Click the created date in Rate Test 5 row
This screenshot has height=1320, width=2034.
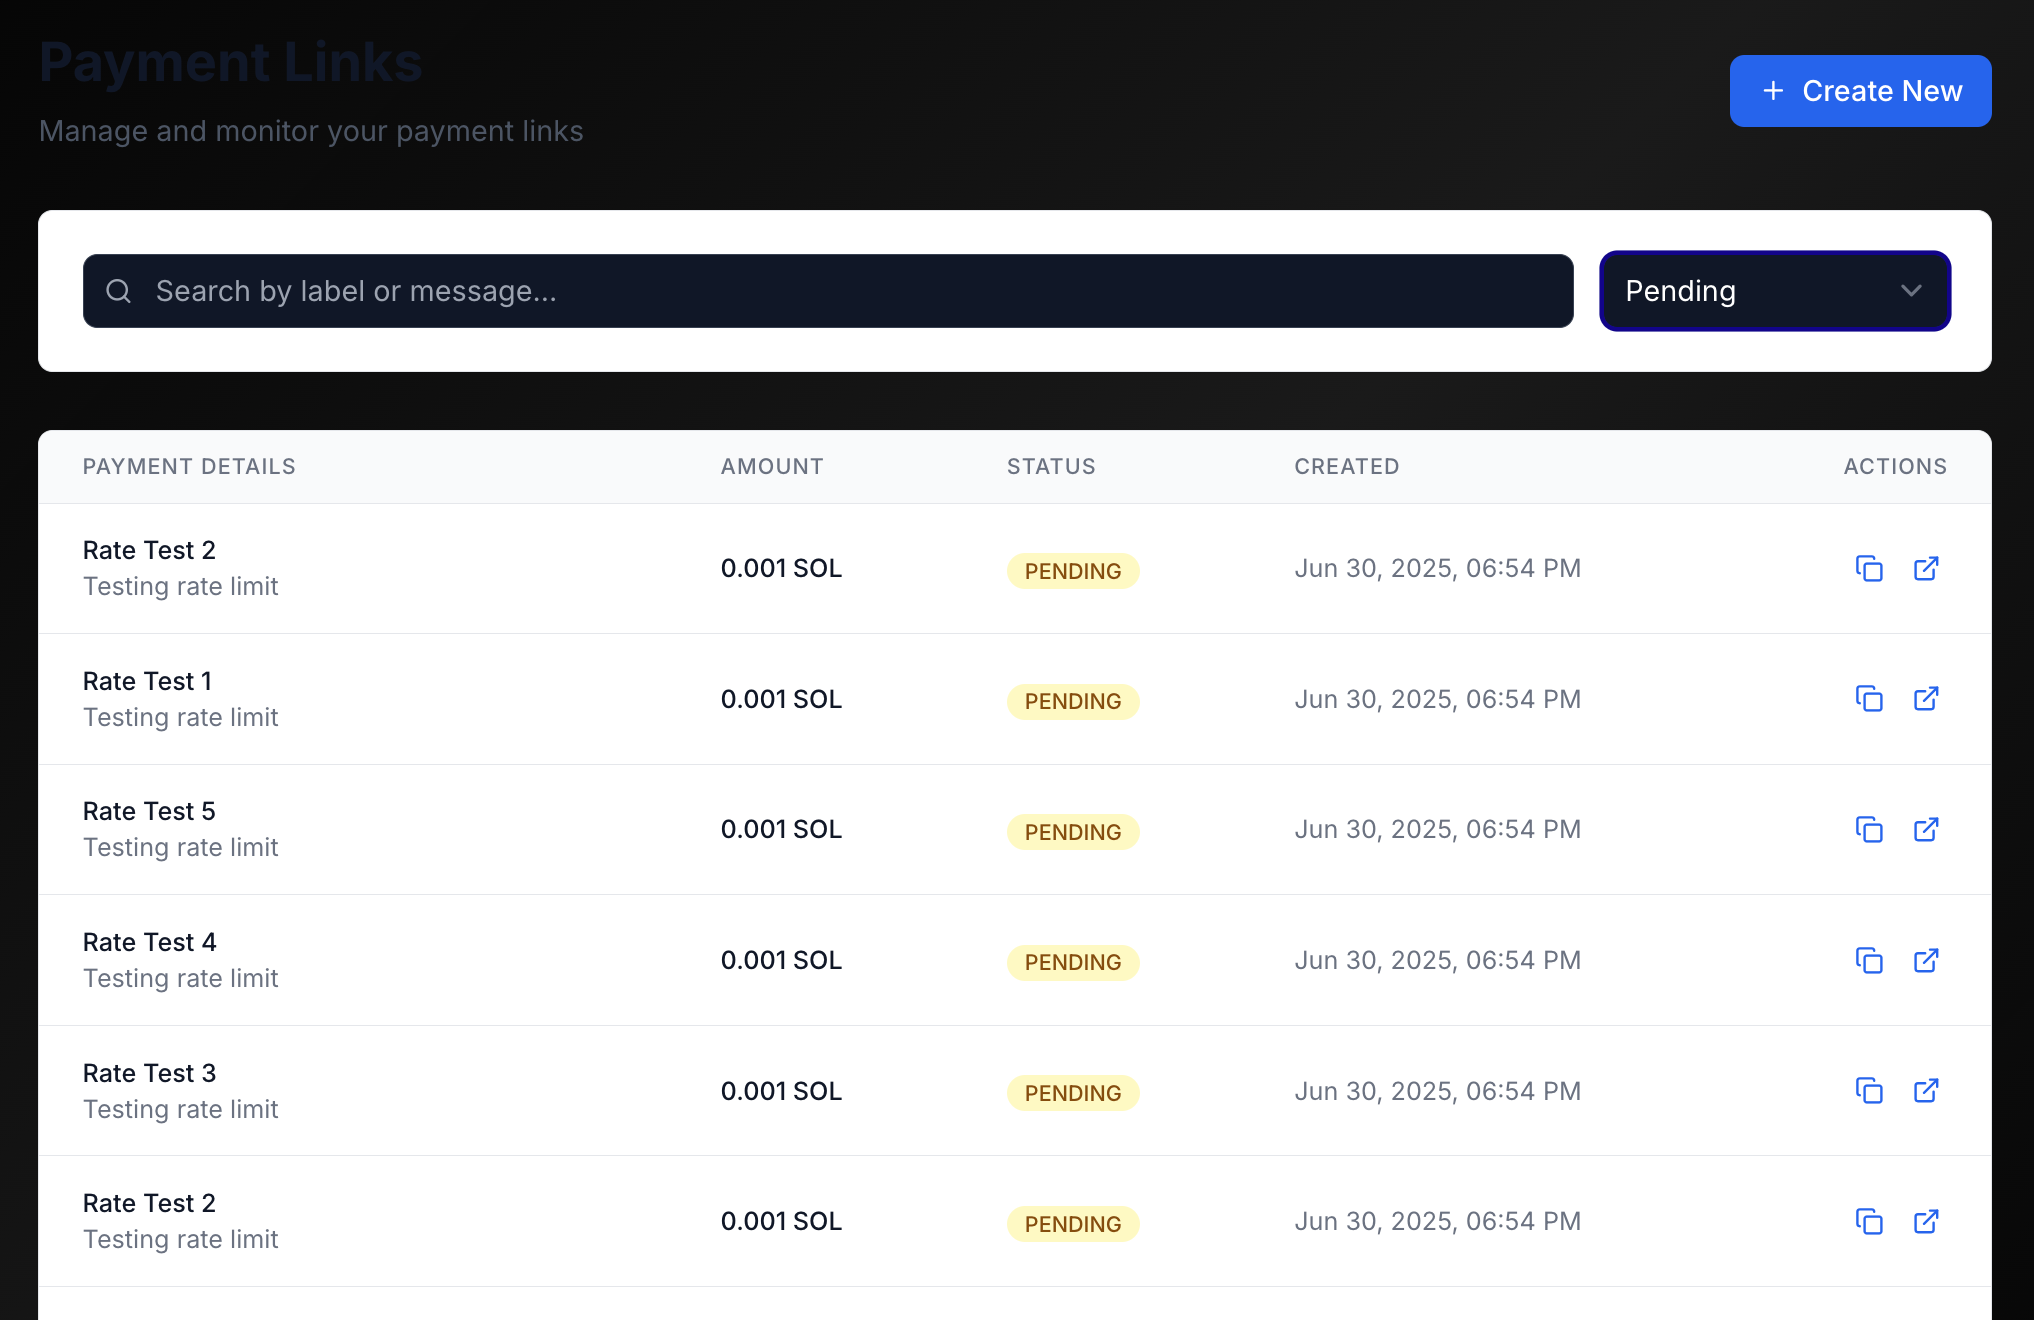[1437, 829]
